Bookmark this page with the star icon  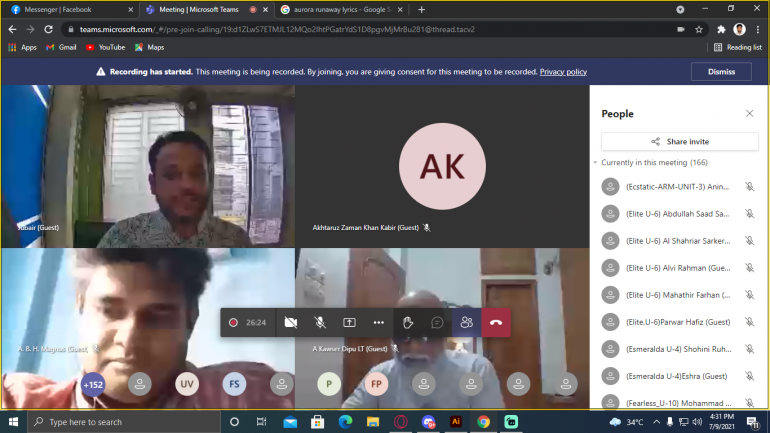[700, 29]
